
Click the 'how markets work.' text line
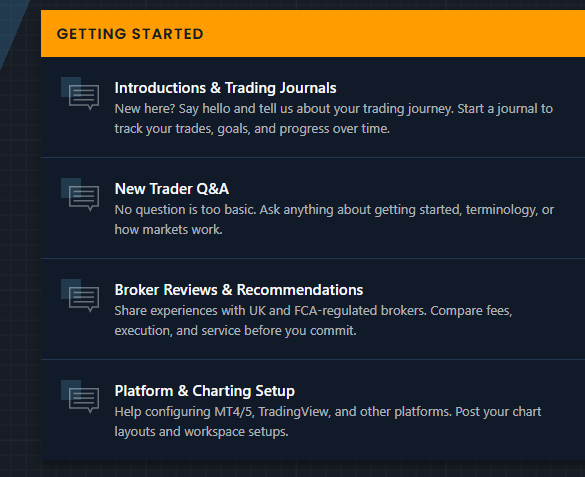click(x=168, y=230)
